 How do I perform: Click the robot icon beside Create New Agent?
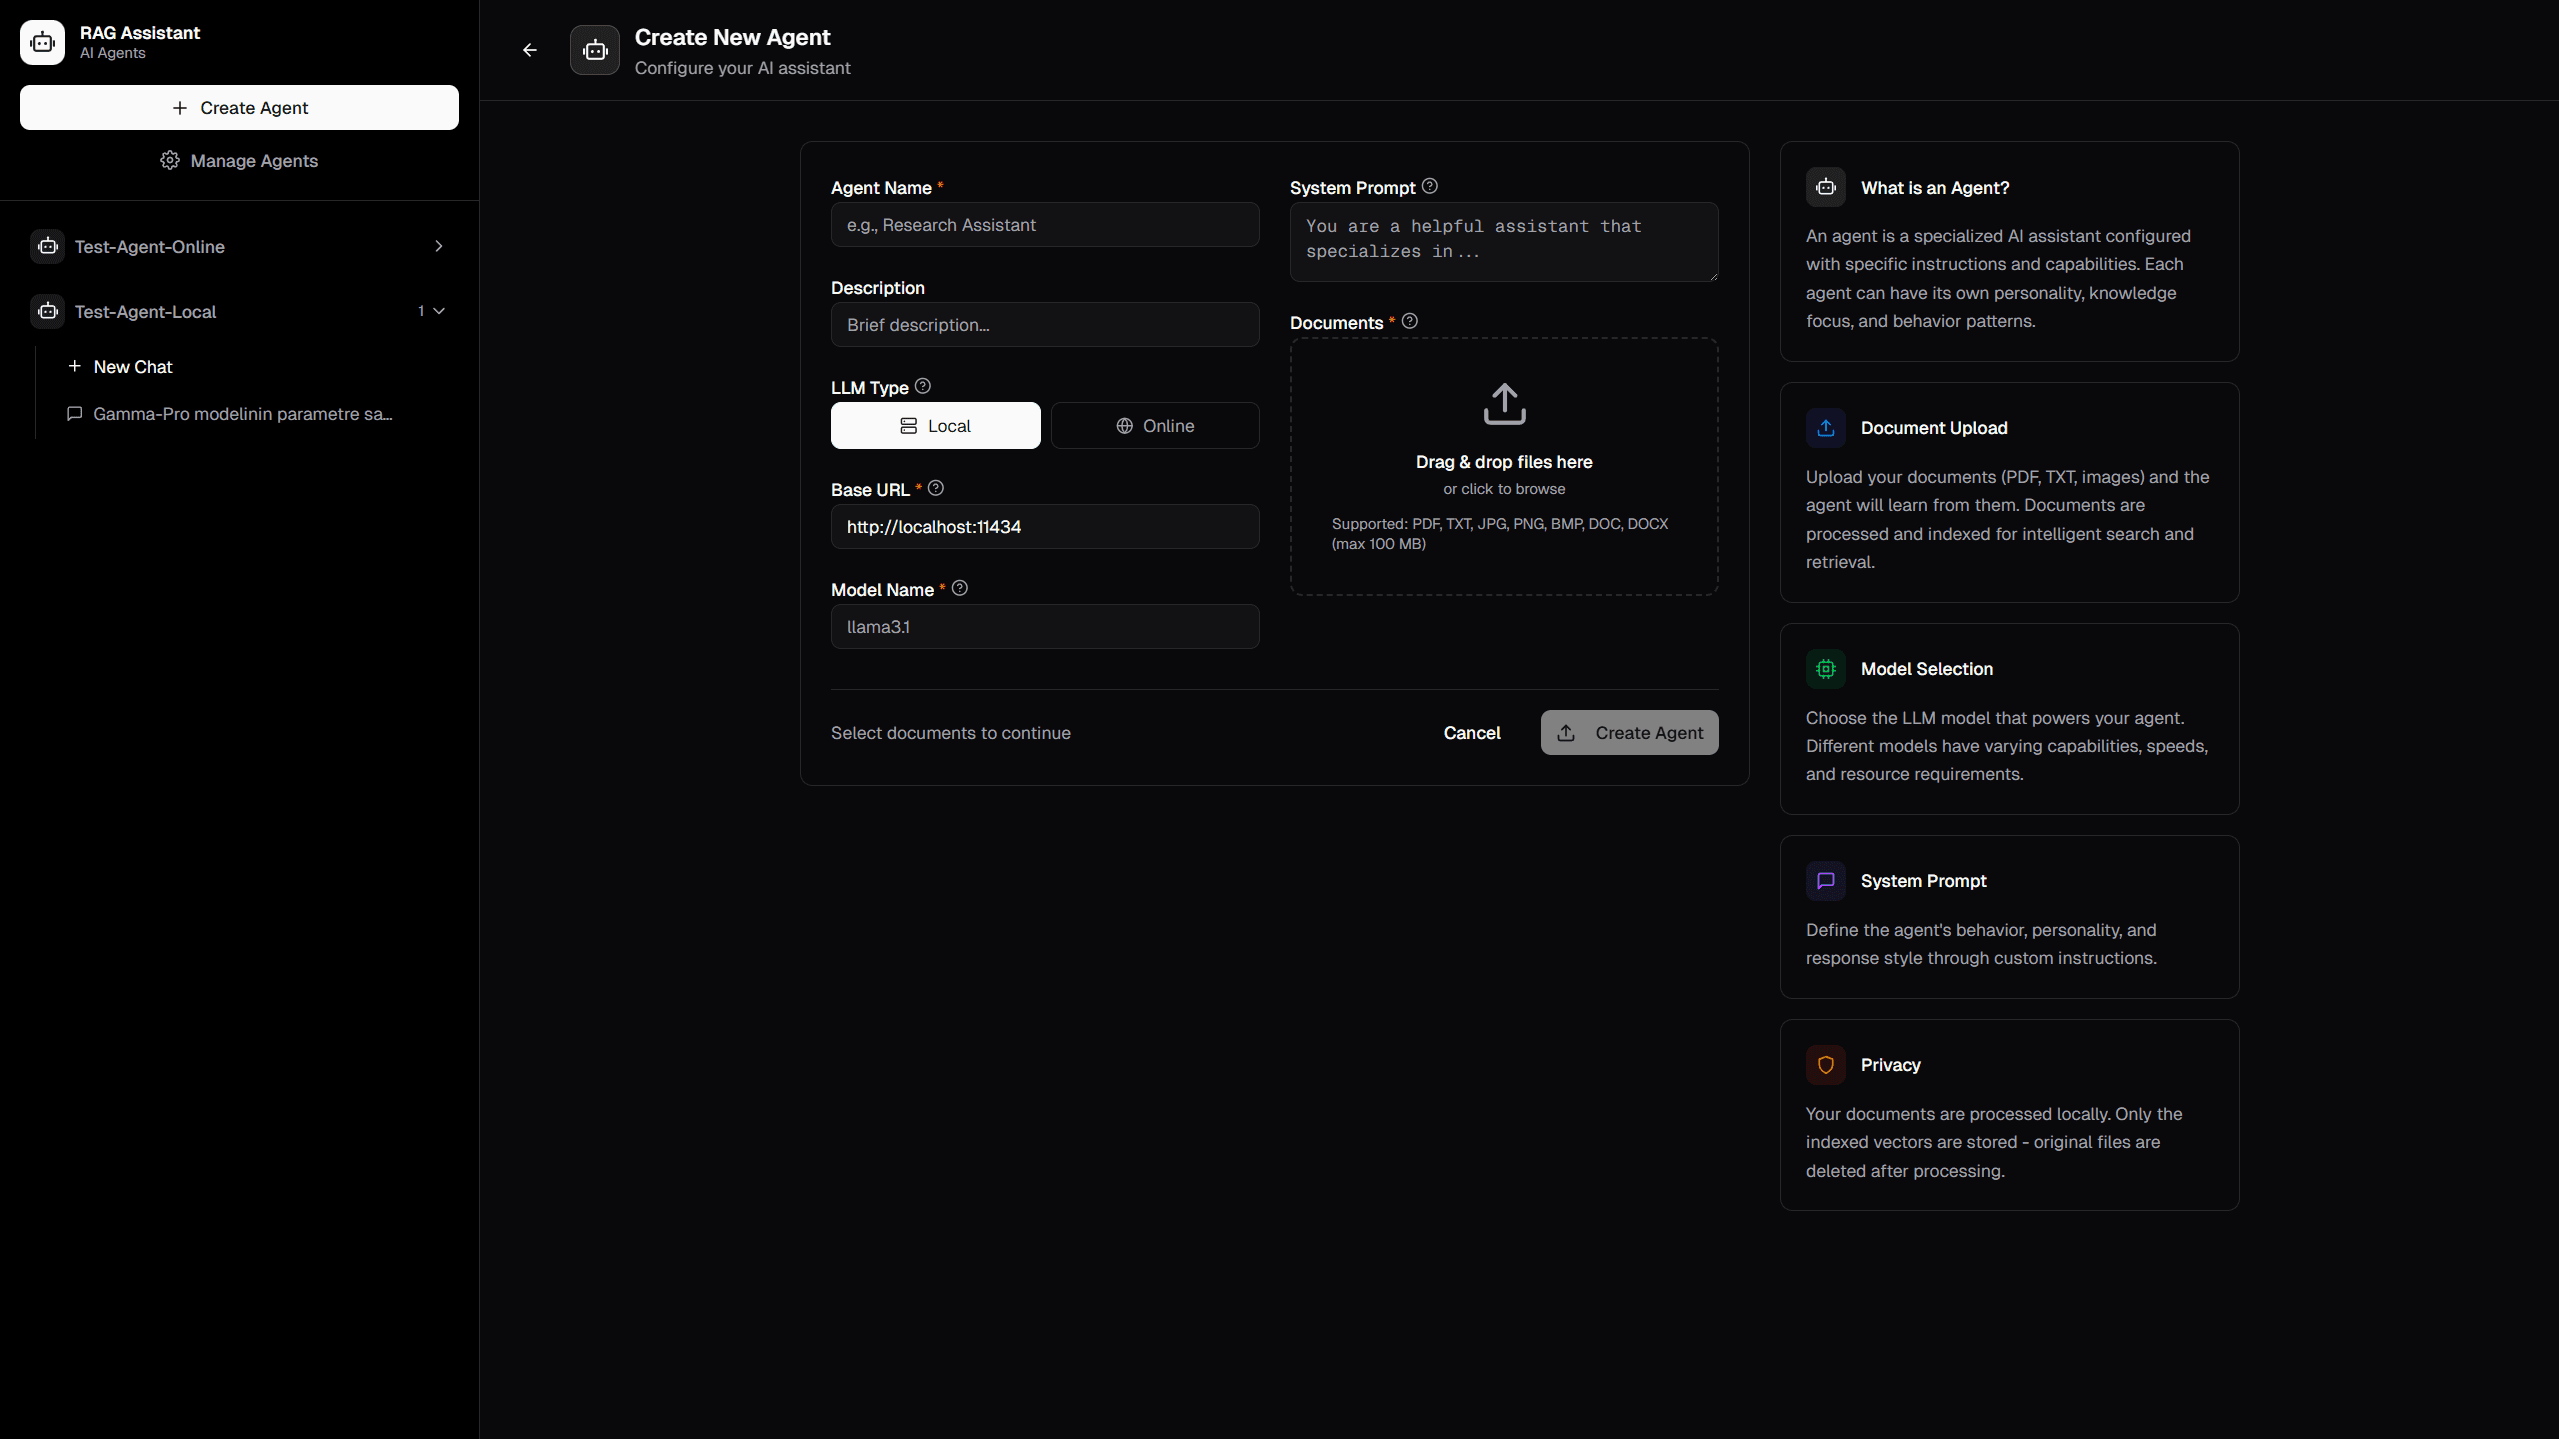pyautogui.click(x=595, y=50)
